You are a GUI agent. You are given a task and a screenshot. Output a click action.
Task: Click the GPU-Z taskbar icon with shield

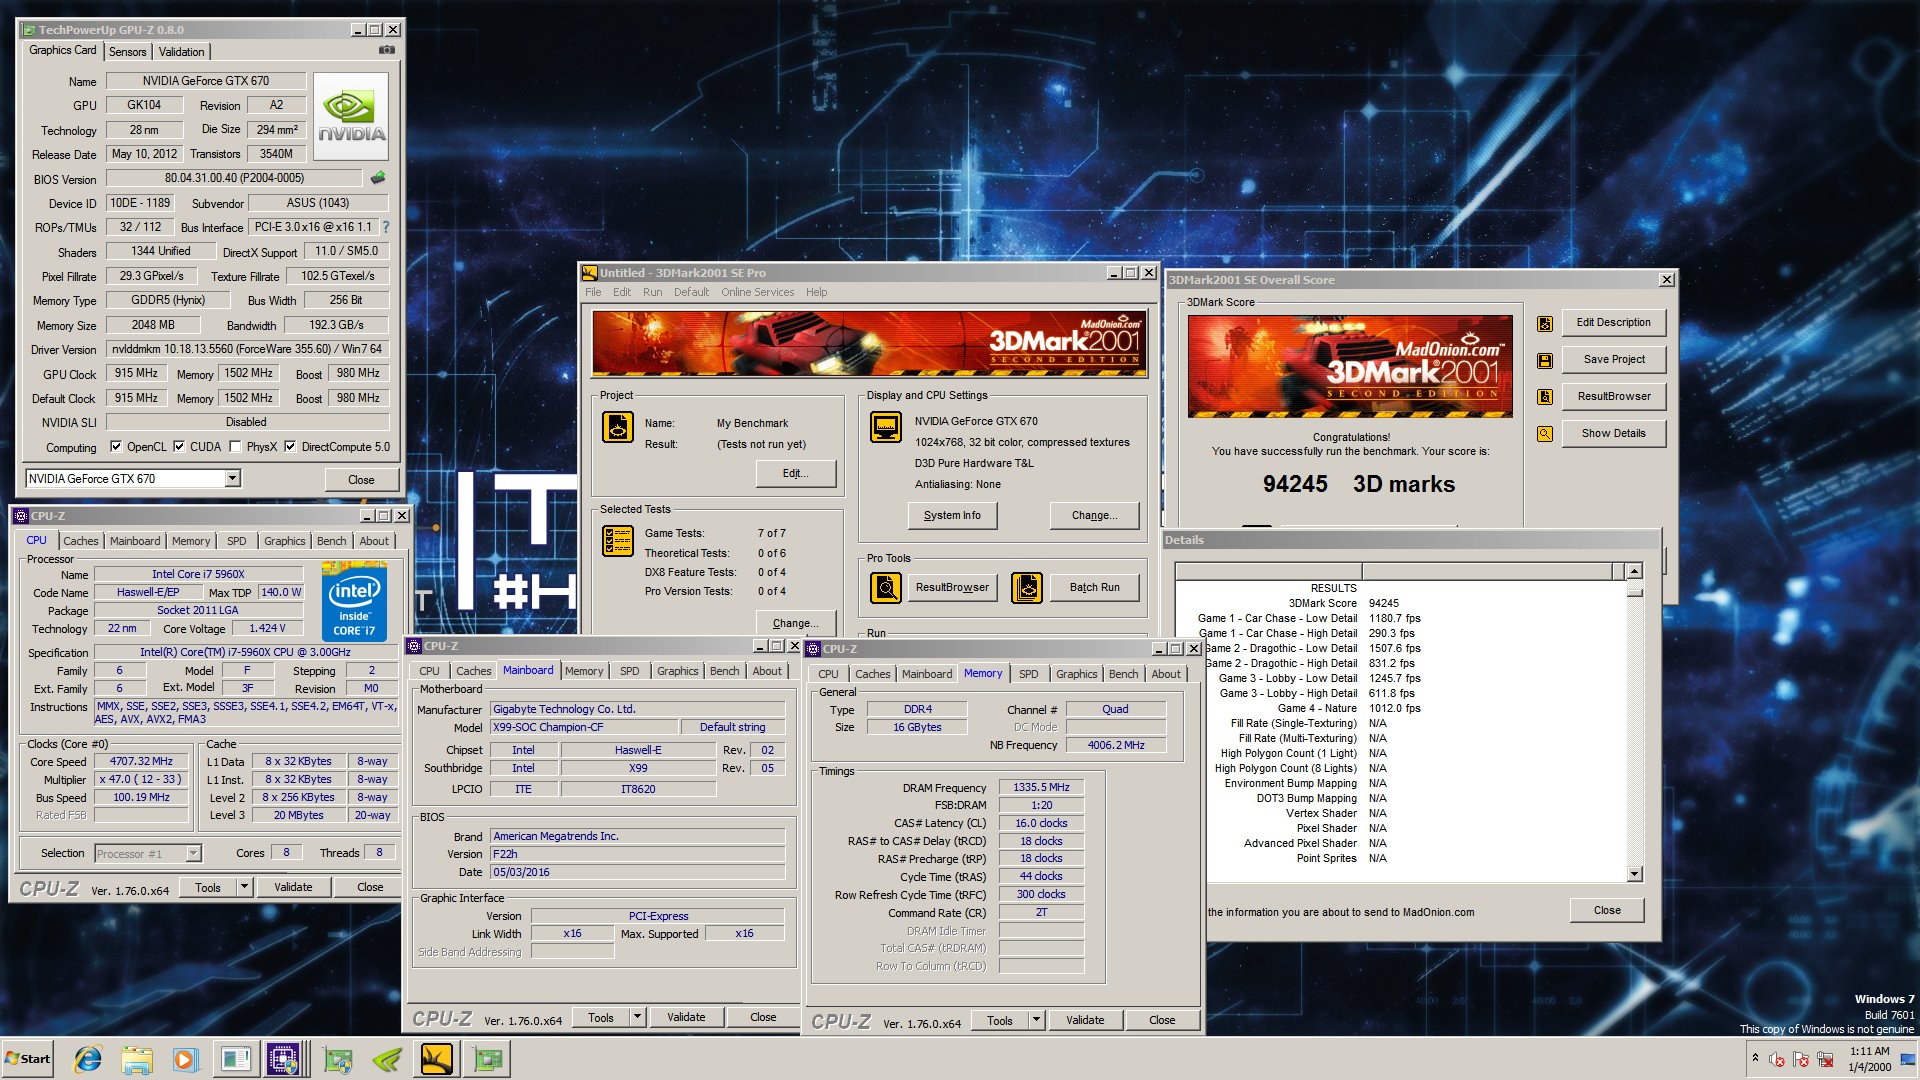click(338, 1059)
